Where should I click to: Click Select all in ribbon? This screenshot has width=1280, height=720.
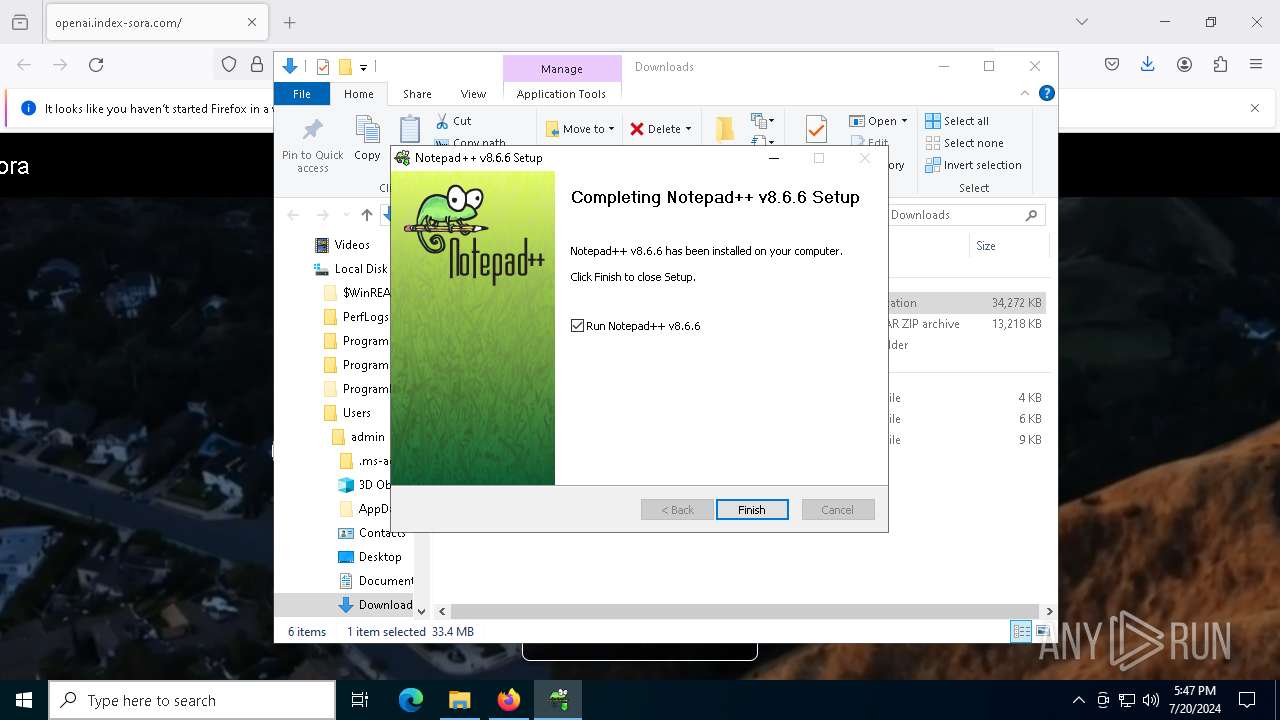[957, 121]
